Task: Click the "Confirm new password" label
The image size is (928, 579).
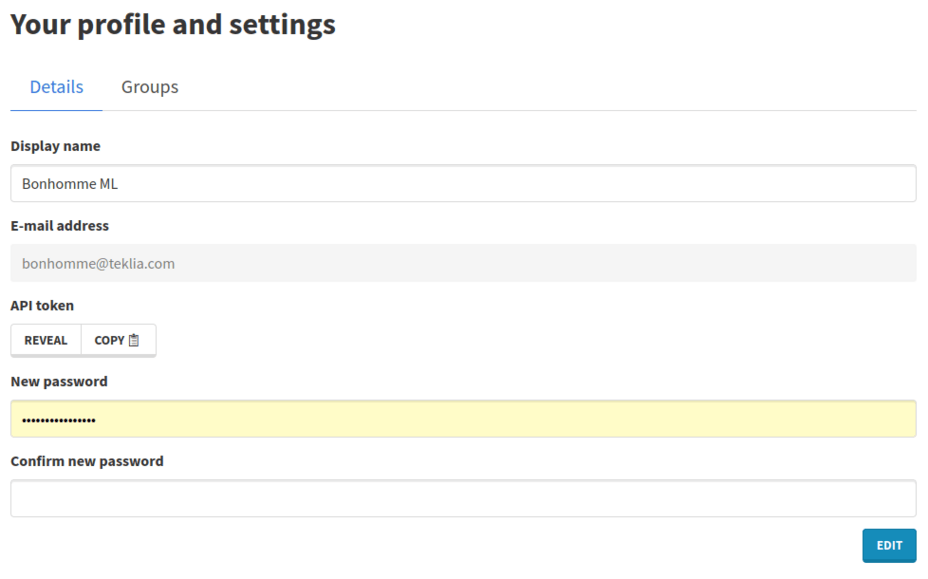Action: coord(87,461)
